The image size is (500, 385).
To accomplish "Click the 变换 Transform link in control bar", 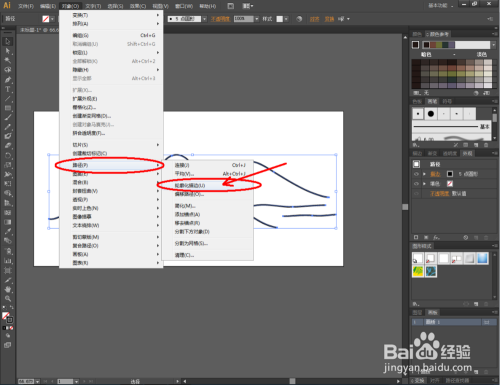I will click(x=329, y=19).
